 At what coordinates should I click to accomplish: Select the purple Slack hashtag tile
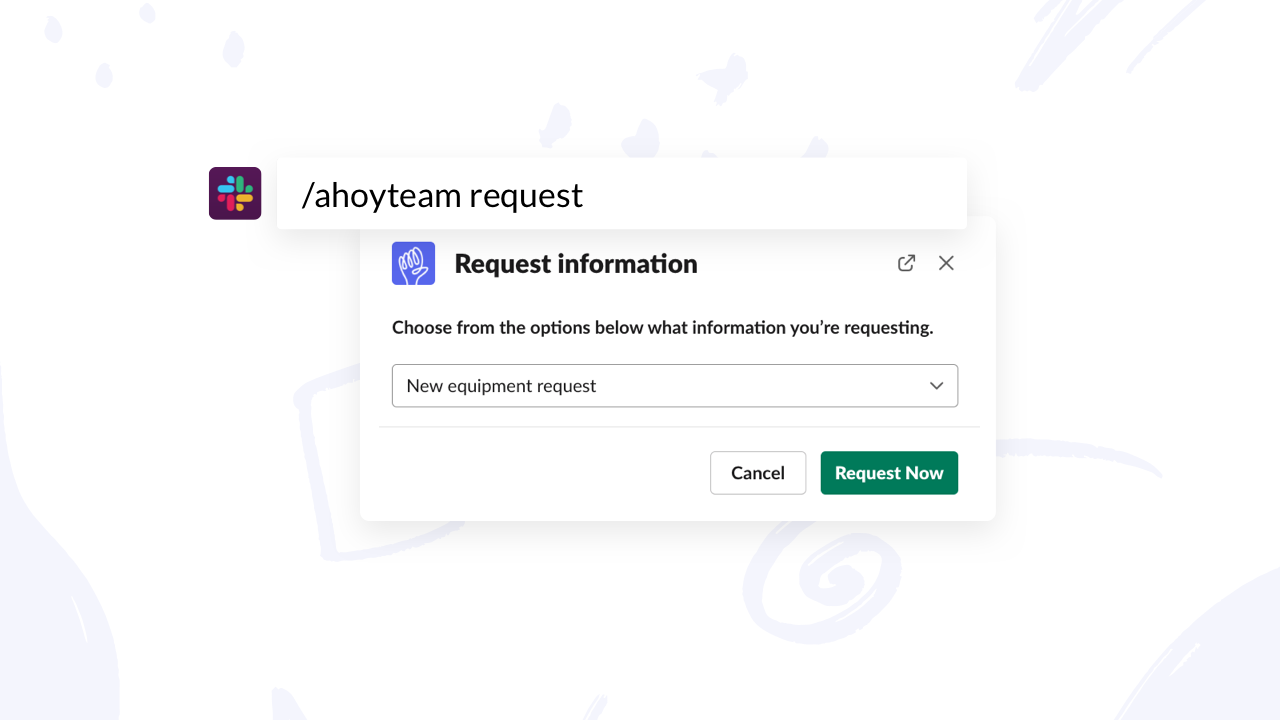click(235, 193)
